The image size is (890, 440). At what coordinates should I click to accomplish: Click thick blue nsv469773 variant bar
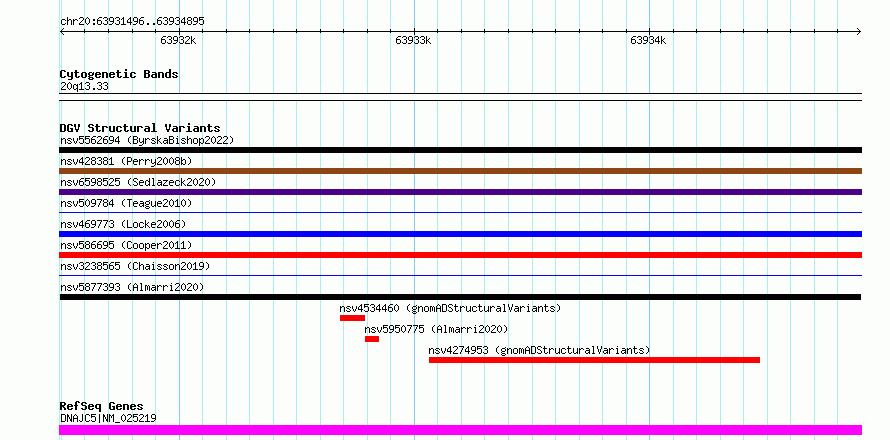coord(460,234)
